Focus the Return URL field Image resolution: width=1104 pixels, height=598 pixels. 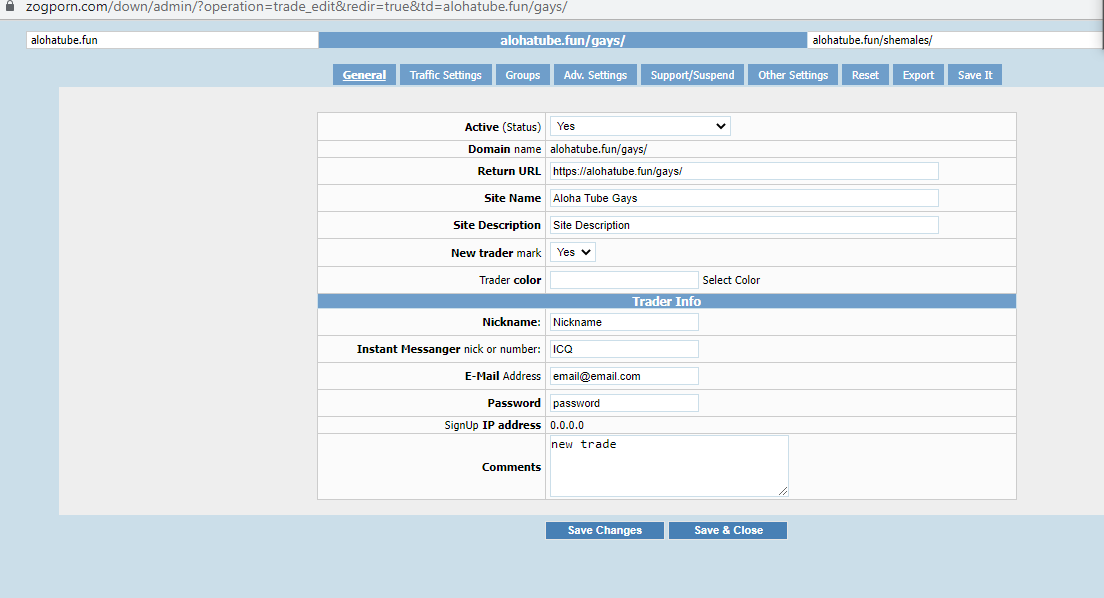[744, 171]
